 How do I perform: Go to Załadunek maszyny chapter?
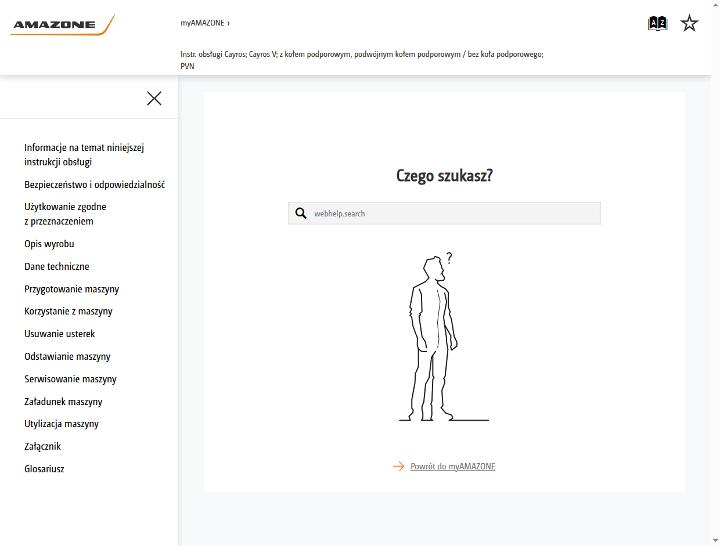[x=63, y=401]
